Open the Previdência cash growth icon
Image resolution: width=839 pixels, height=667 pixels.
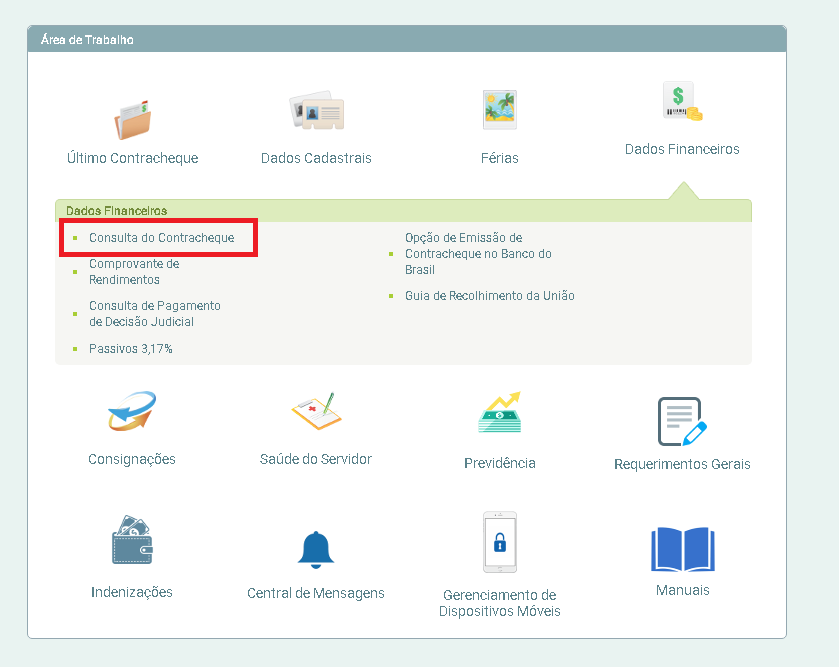(x=499, y=412)
